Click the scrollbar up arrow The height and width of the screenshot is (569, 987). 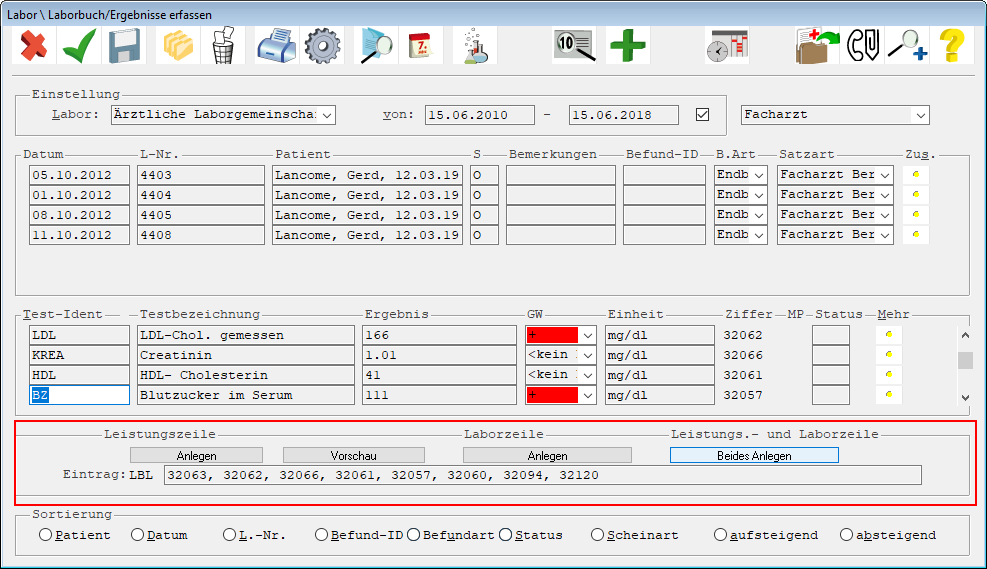click(x=965, y=335)
